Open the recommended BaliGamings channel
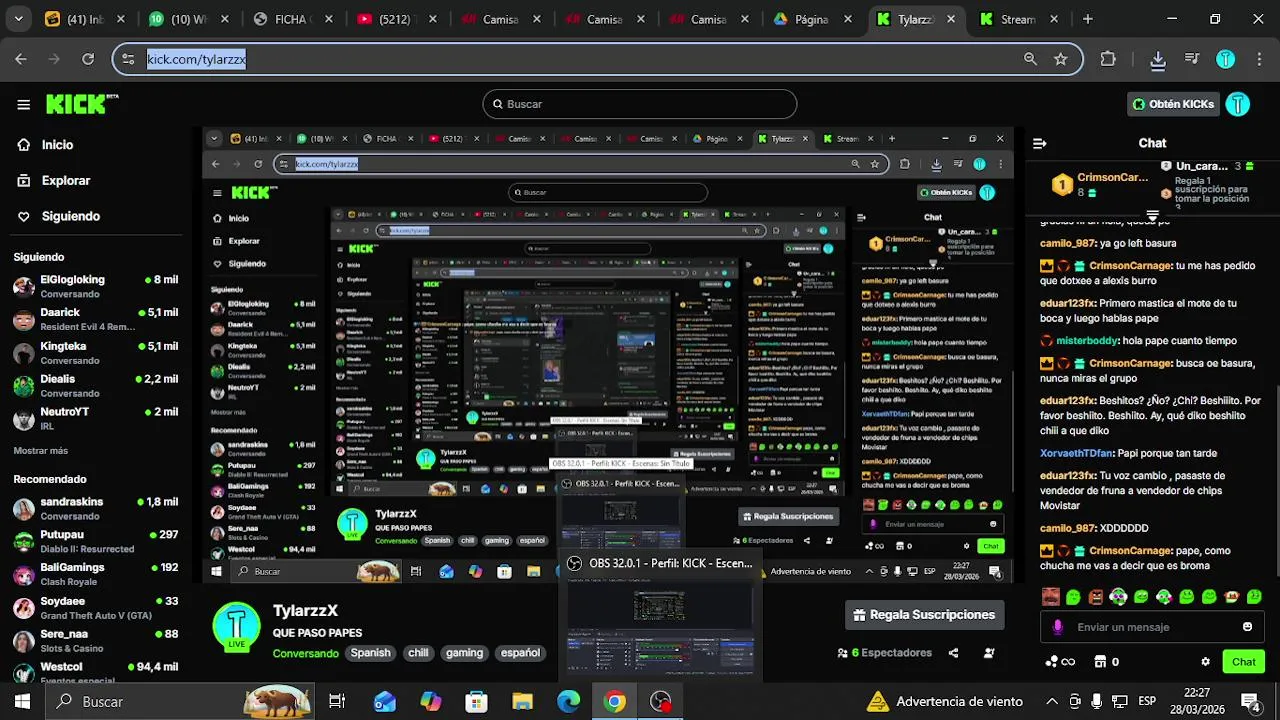Viewport: 1280px width, 720px height. point(95,574)
